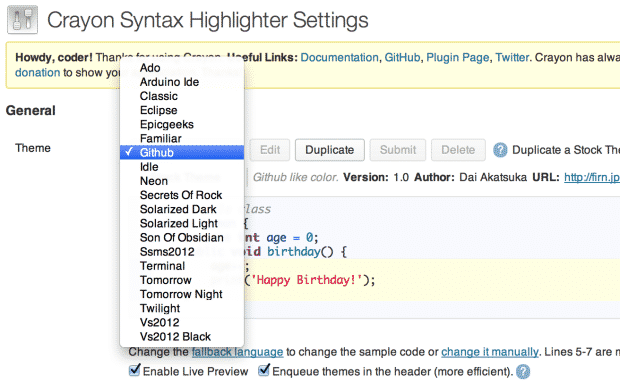The height and width of the screenshot is (383, 620).
Task: Select Ado theme from dropdown list
Action: 182,68
